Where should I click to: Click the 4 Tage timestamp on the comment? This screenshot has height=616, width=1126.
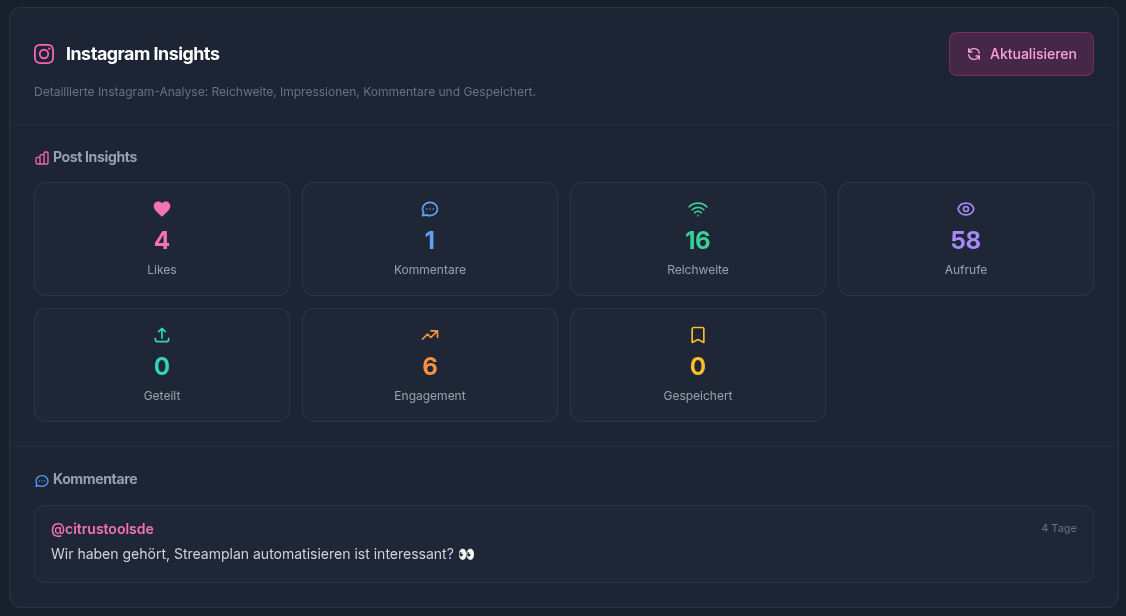click(1059, 528)
